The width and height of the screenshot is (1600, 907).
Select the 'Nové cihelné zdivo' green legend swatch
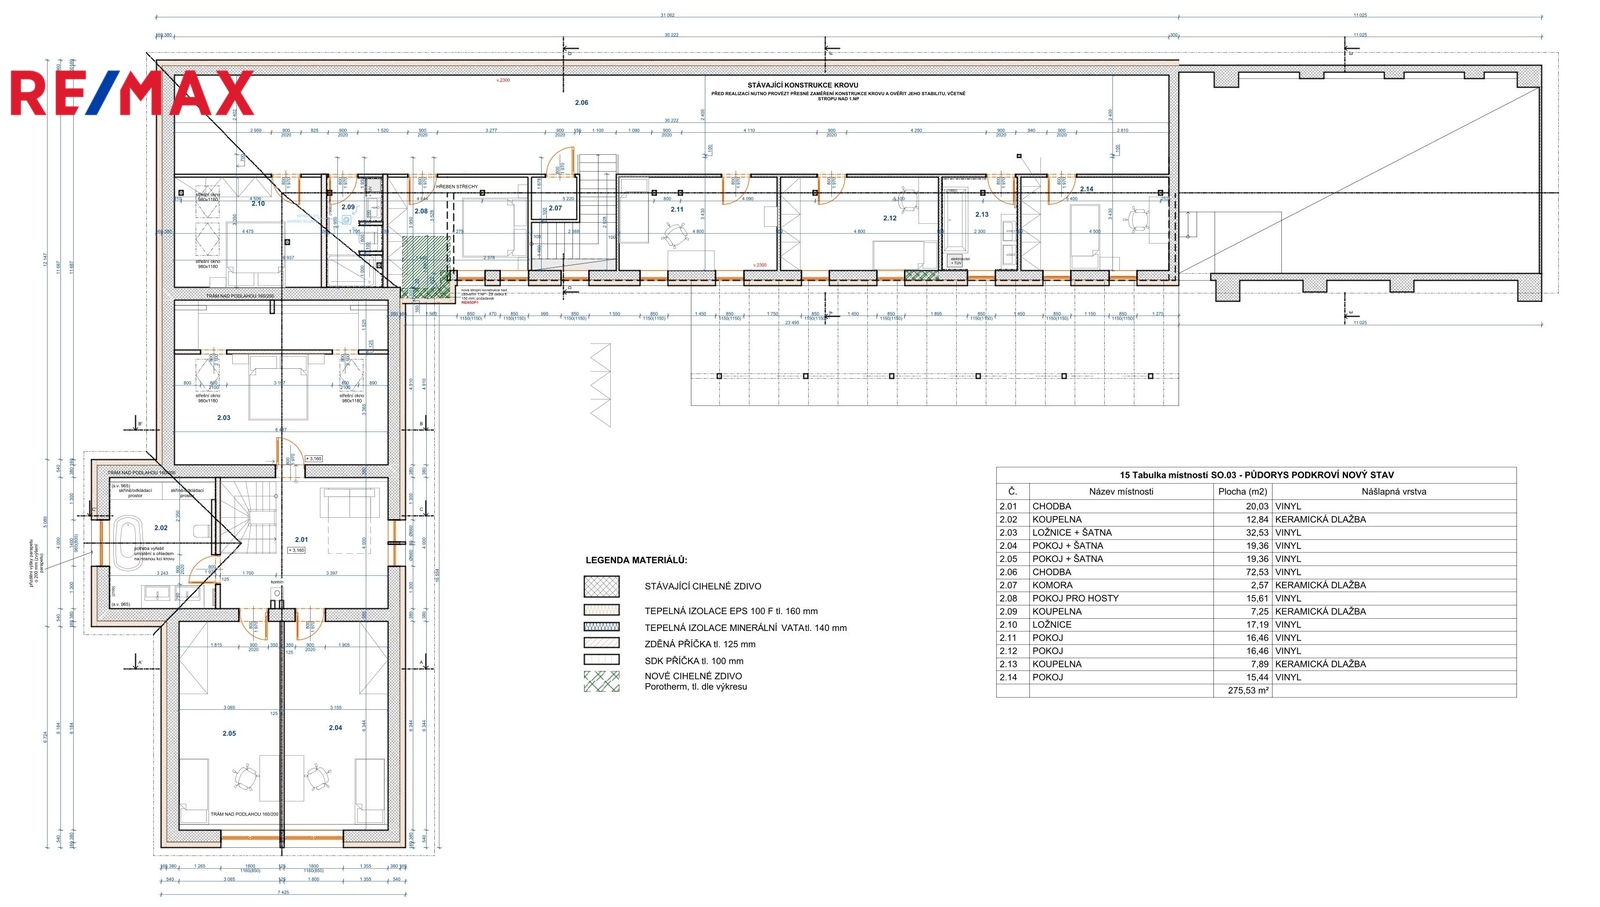601,681
